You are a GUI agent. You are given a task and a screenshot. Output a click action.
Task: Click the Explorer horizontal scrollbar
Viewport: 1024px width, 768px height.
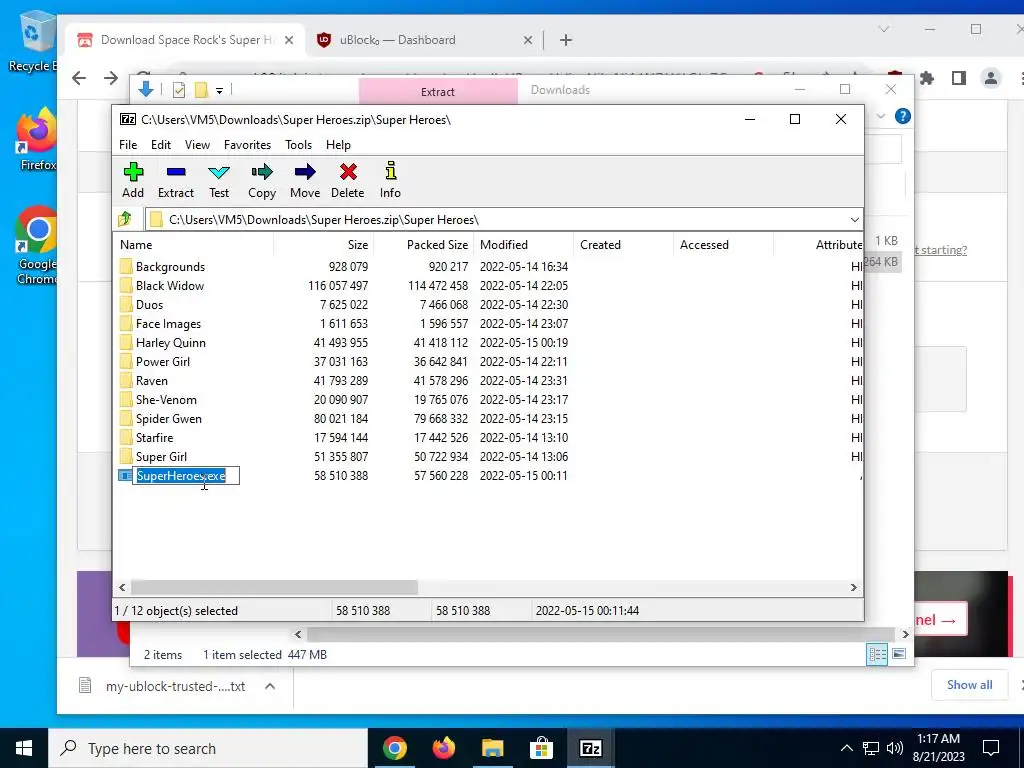pyautogui.click(x=600, y=634)
